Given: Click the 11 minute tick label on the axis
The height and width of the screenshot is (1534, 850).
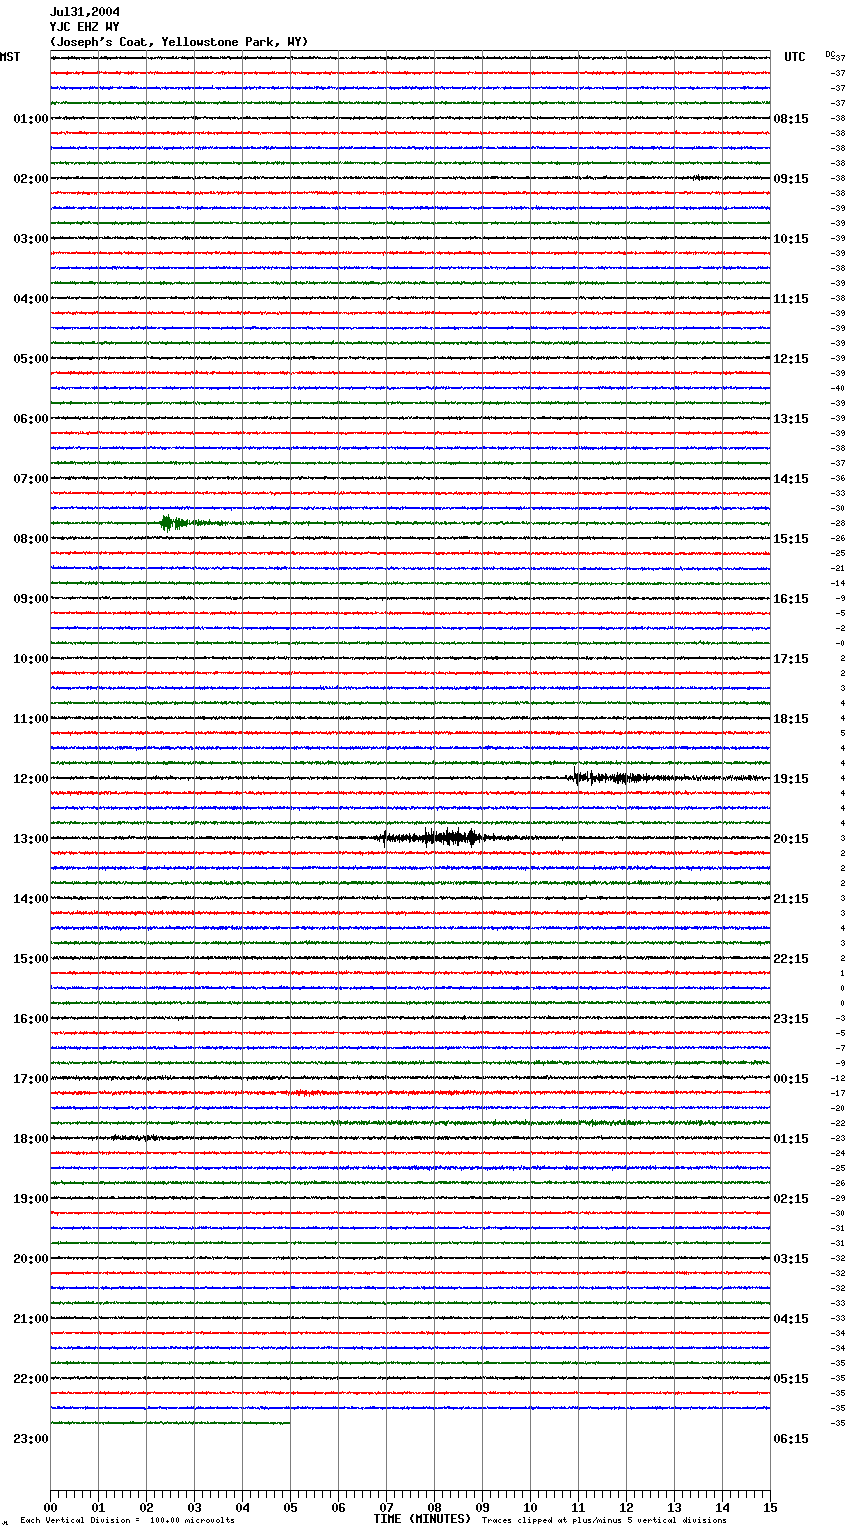Looking at the screenshot, I should pos(578,1508).
